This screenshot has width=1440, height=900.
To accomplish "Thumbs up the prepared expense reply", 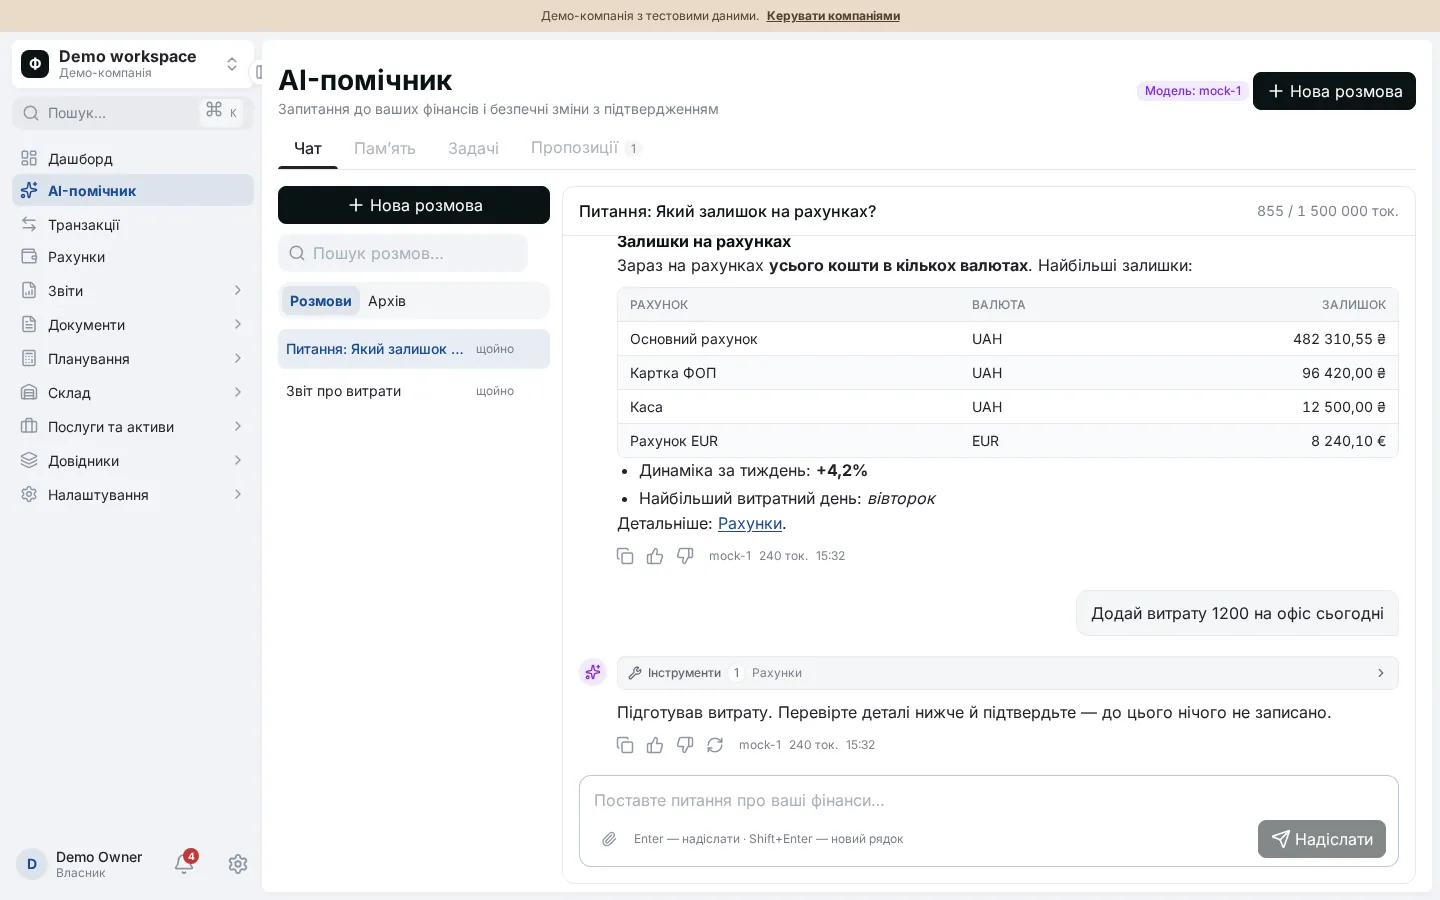I will pyautogui.click(x=655, y=745).
